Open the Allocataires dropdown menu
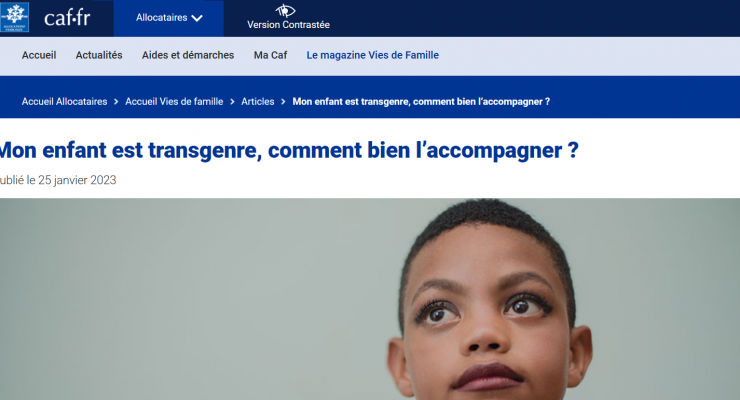 point(168,18)
